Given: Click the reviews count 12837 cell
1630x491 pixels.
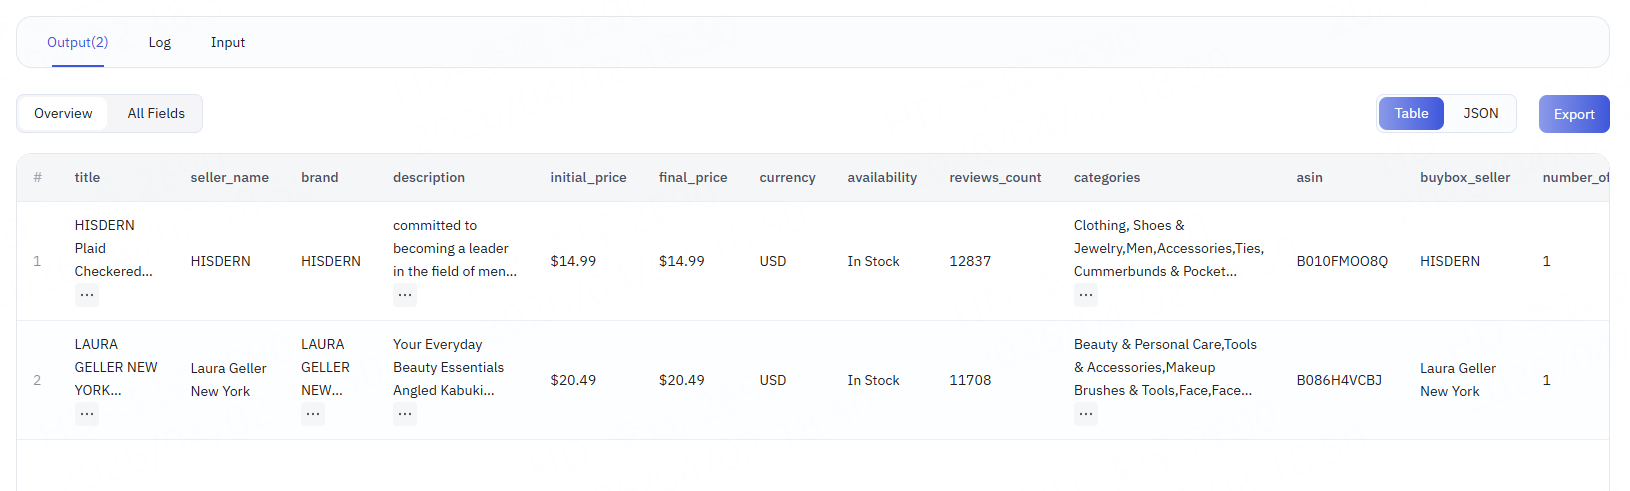Looking at the screenshot, I should (970, 261).
